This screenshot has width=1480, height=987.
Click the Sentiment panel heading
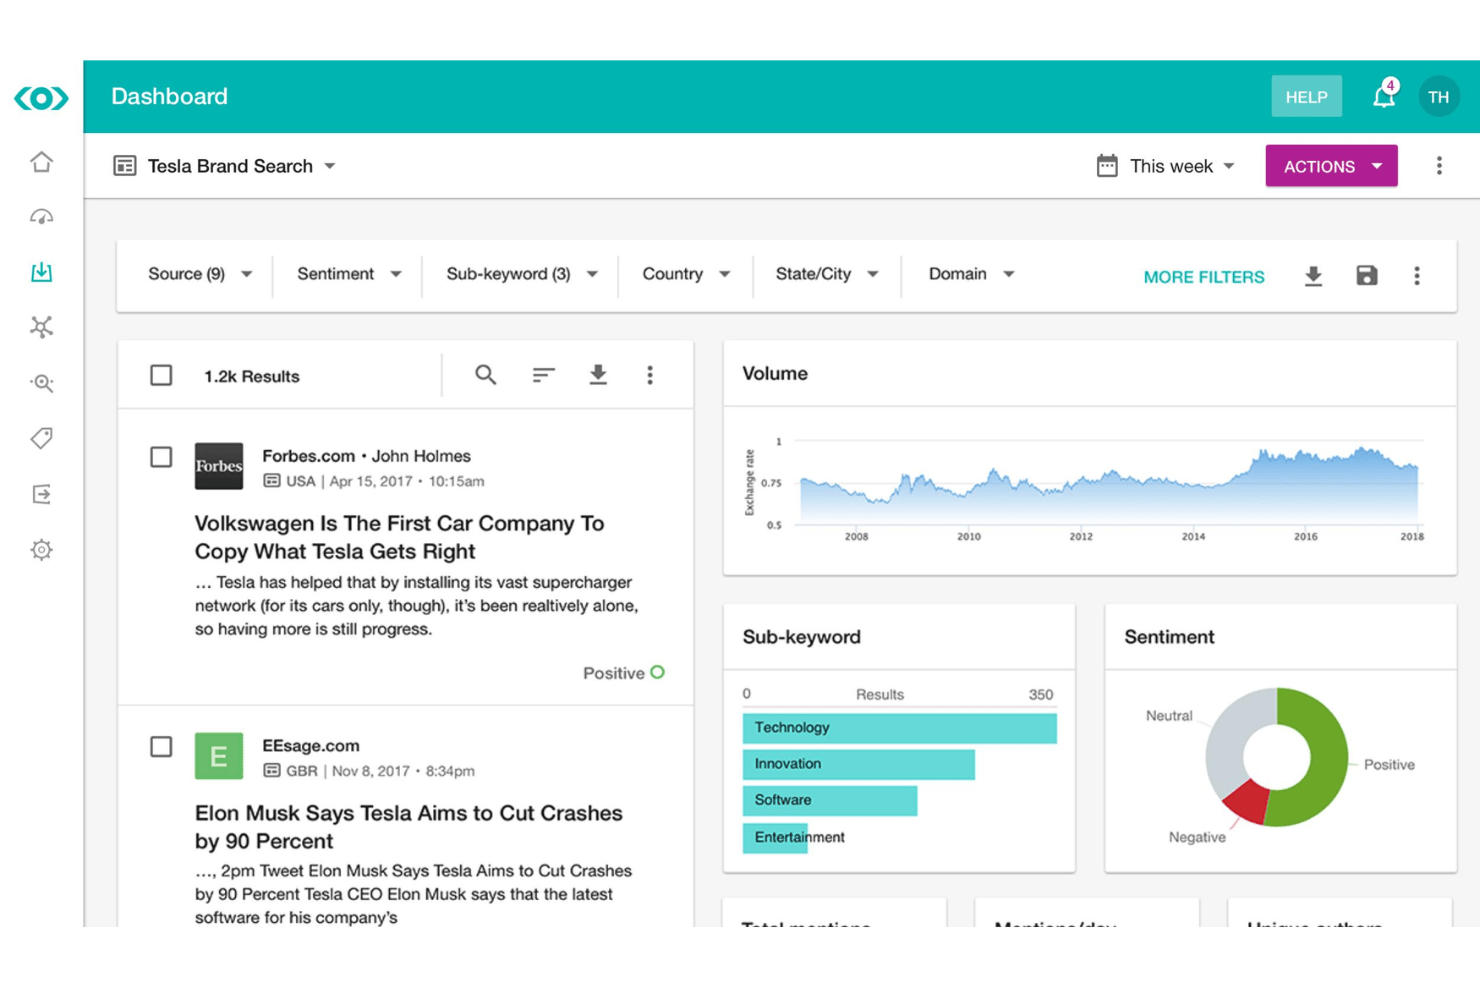[x=1169, y=637]
